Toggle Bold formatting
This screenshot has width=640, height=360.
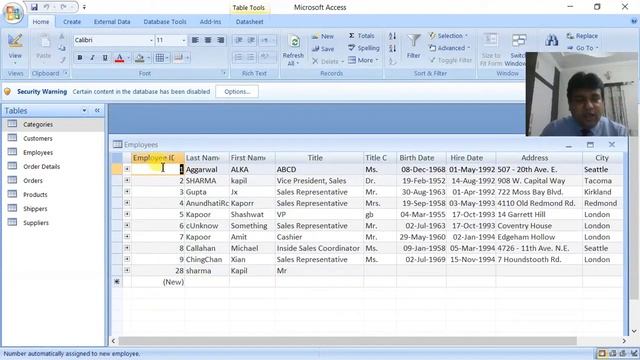coord(80,58)
